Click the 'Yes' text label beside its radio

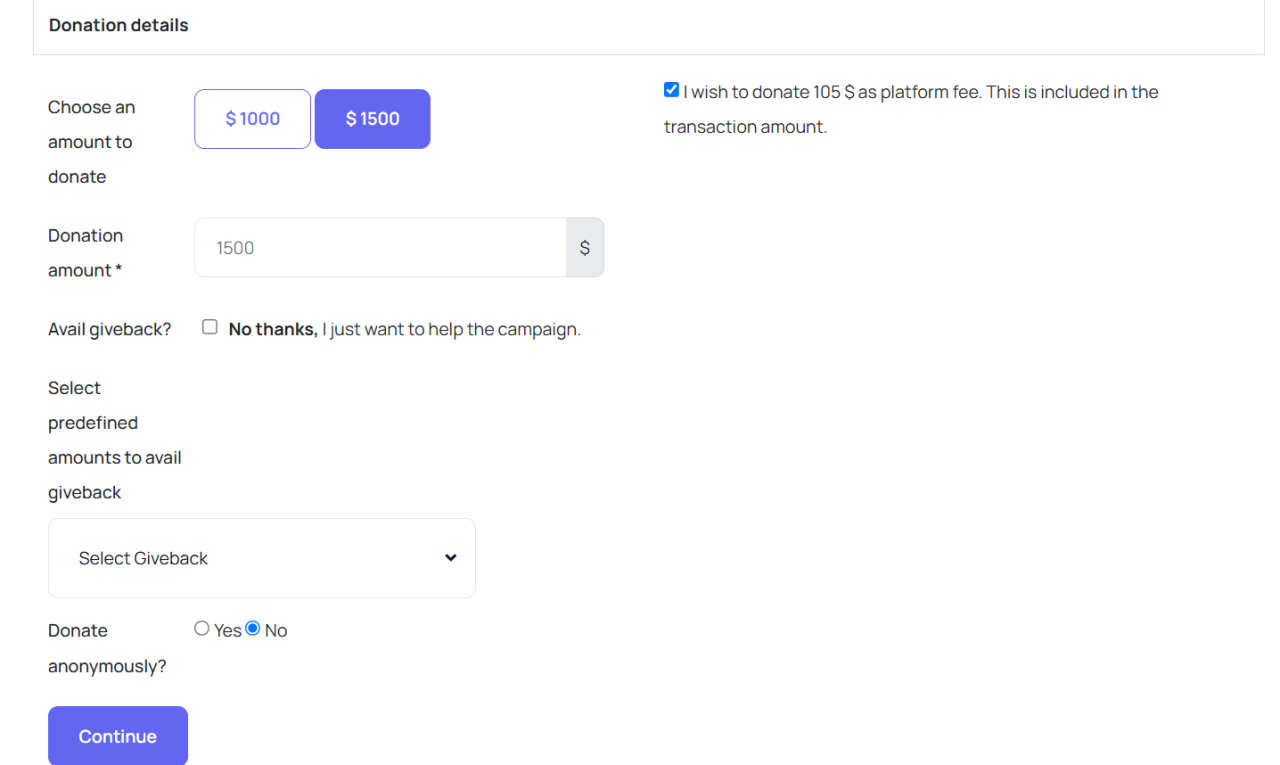tap(228, 631)
